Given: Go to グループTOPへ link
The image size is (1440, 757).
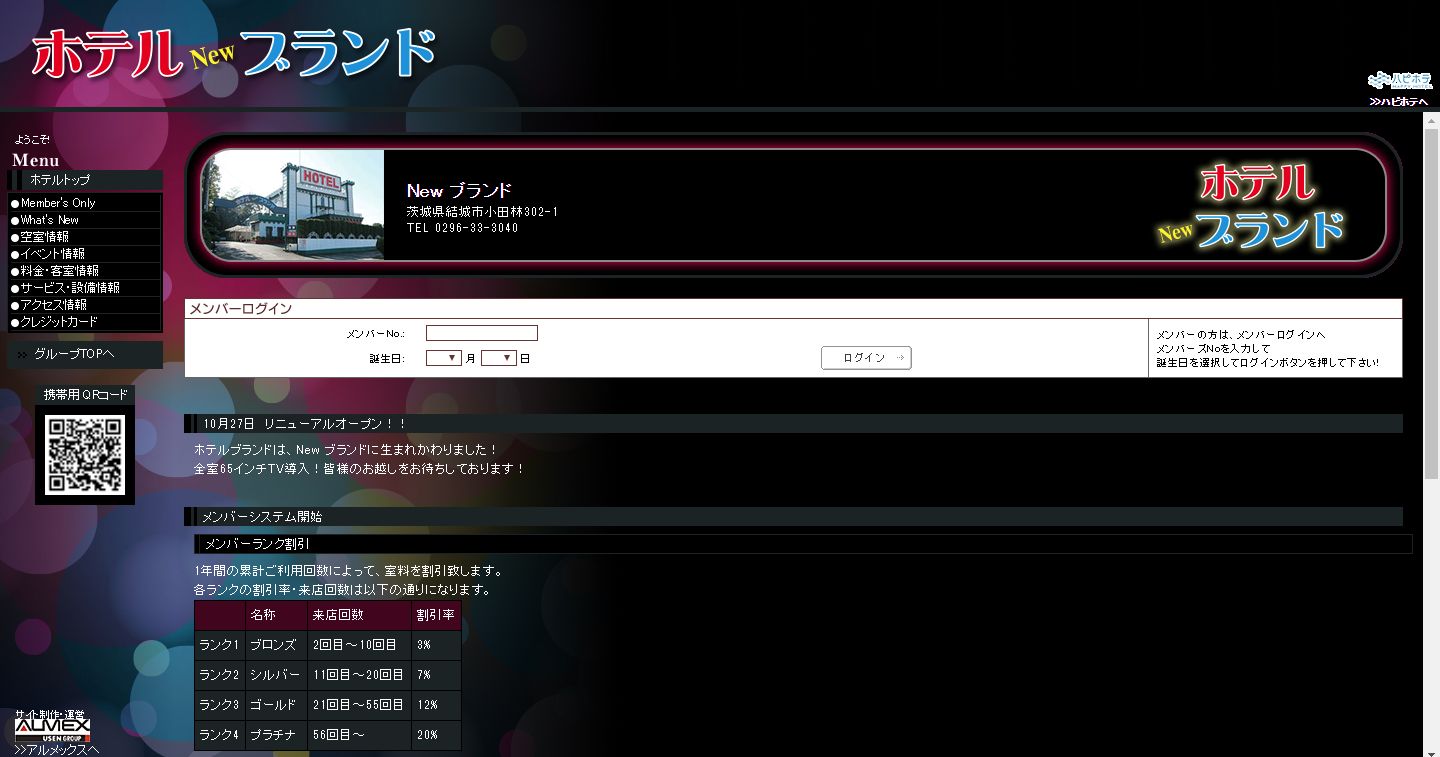Looking at the screenshot, I should click(x=85, y=355).
